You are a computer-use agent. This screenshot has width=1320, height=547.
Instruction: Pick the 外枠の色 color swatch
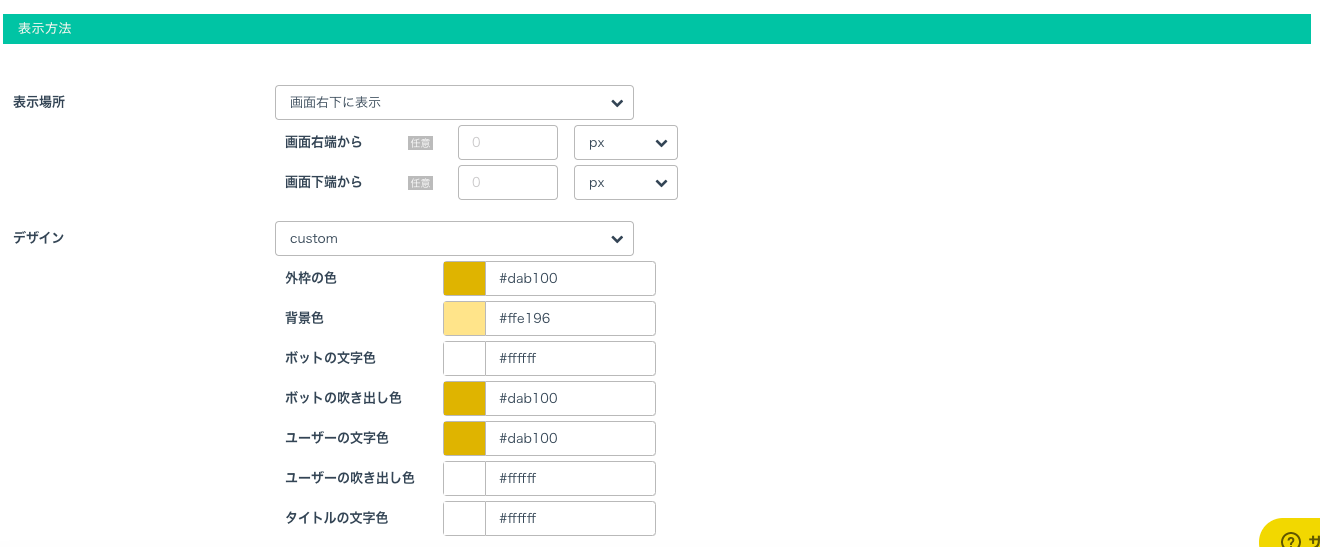464,278
